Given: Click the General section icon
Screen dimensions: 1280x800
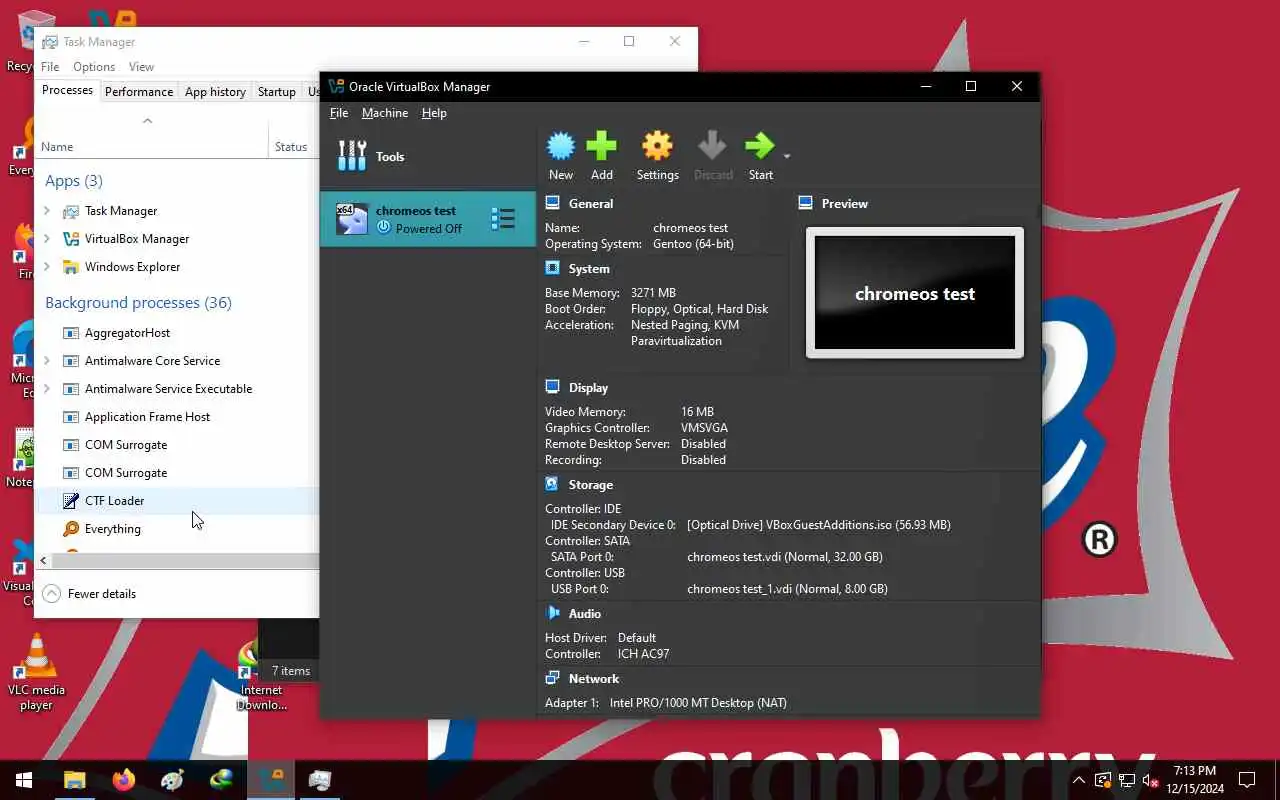Looking at the screenshot, I should pyautogui.click(x=552, y=203).
